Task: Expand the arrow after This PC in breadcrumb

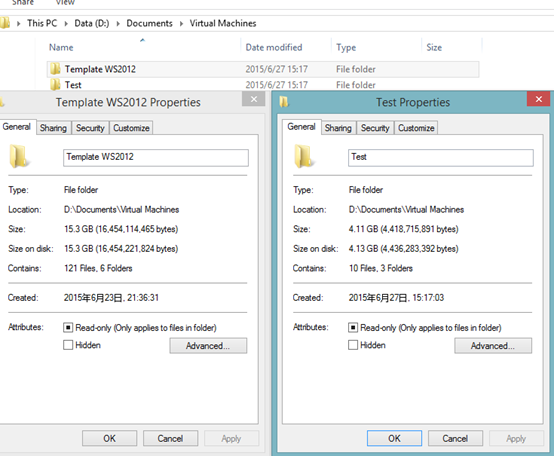Action: [66, 24]
